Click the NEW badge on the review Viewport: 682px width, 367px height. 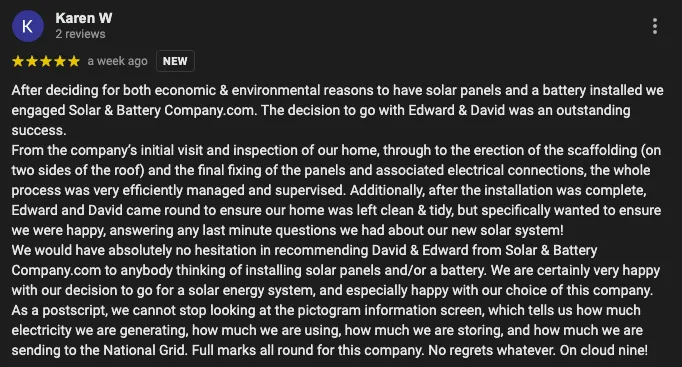(175, 61)
